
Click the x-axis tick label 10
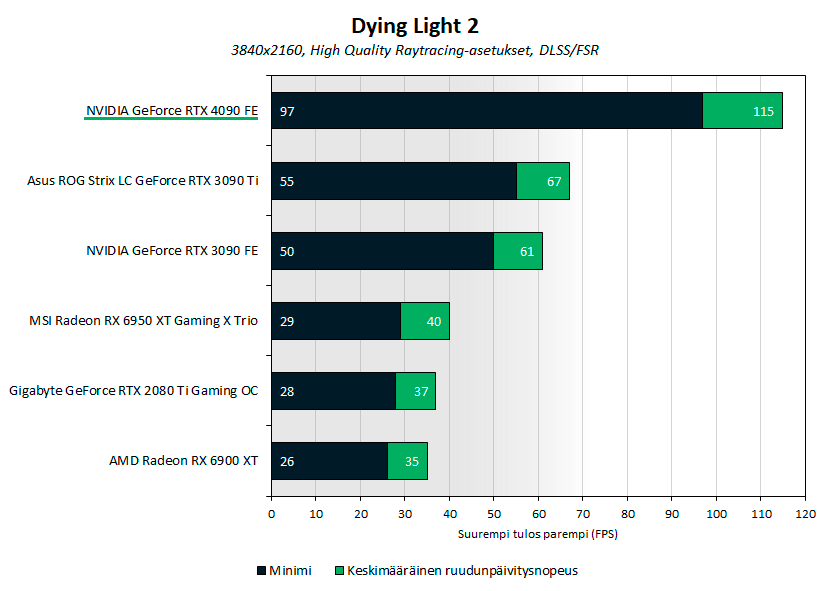click(x=316, y=514)
